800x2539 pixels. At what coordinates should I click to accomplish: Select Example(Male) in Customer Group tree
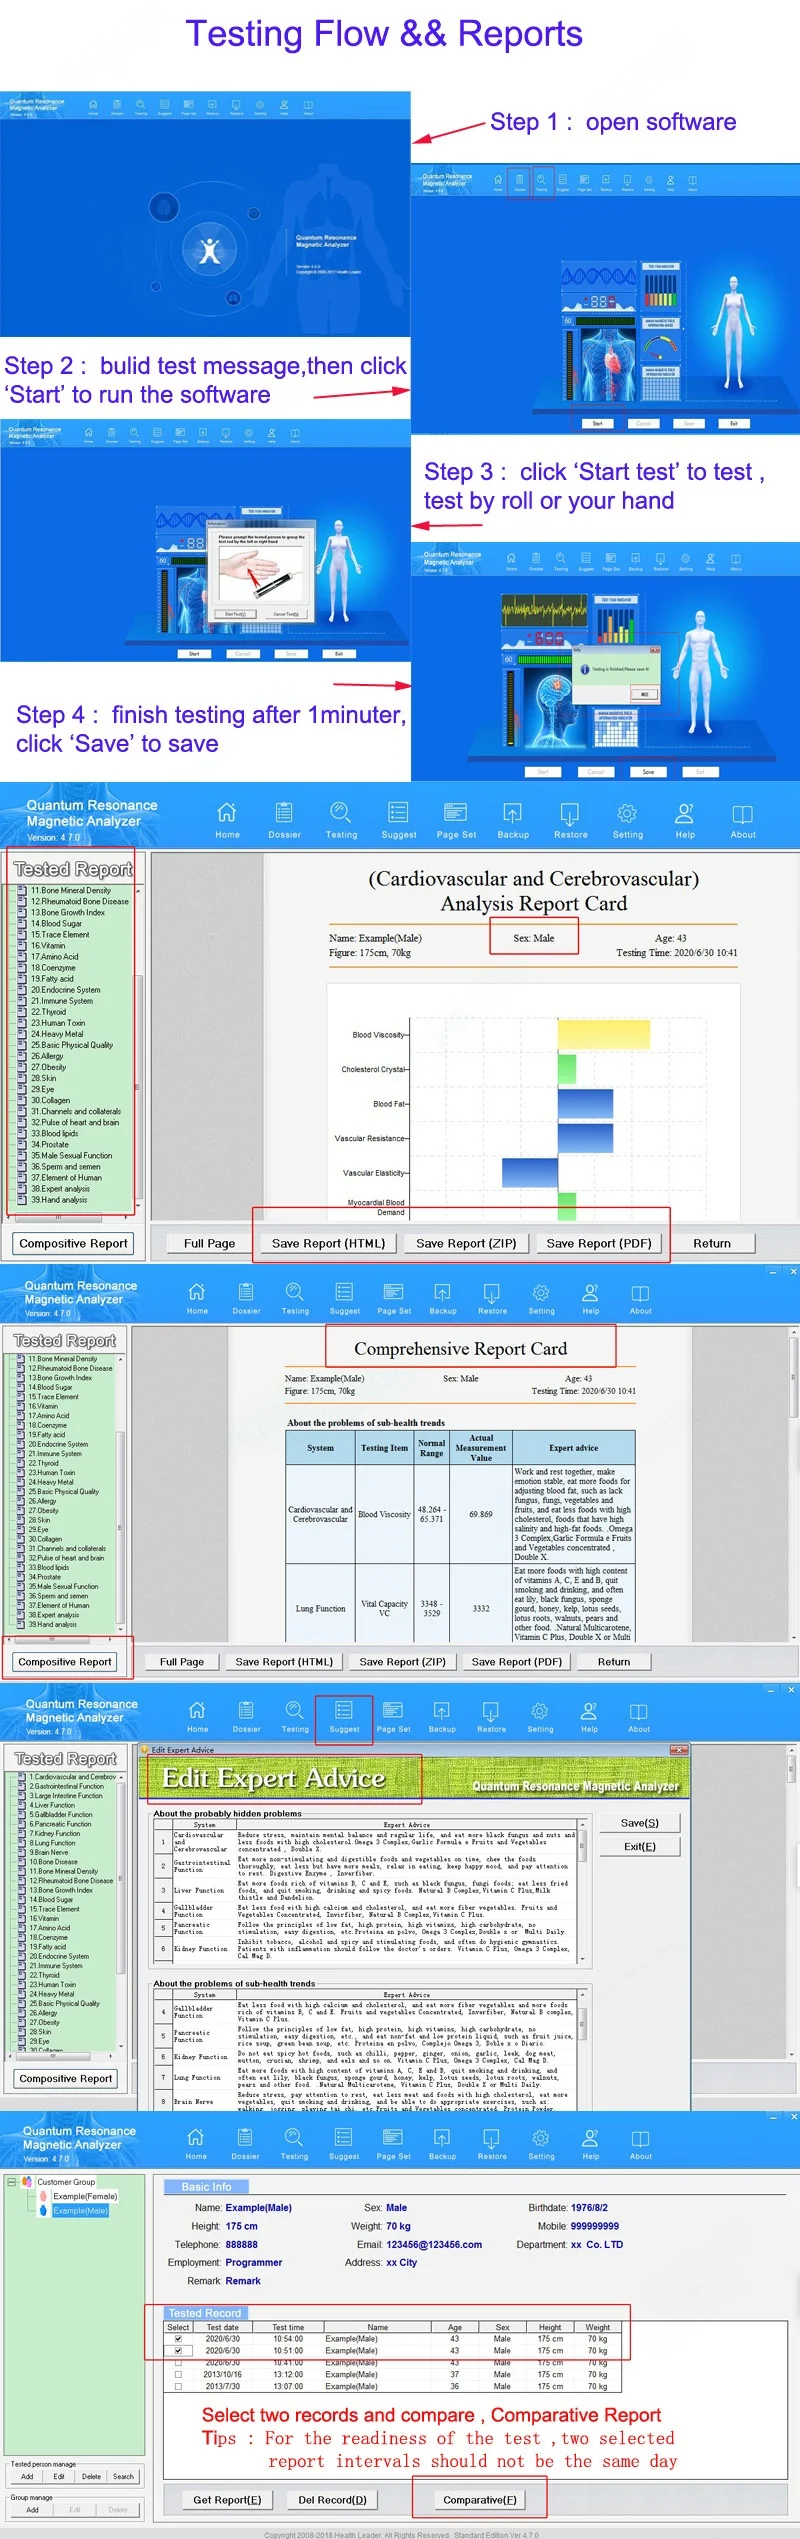pyautogui.click(x=80, y=2210)
